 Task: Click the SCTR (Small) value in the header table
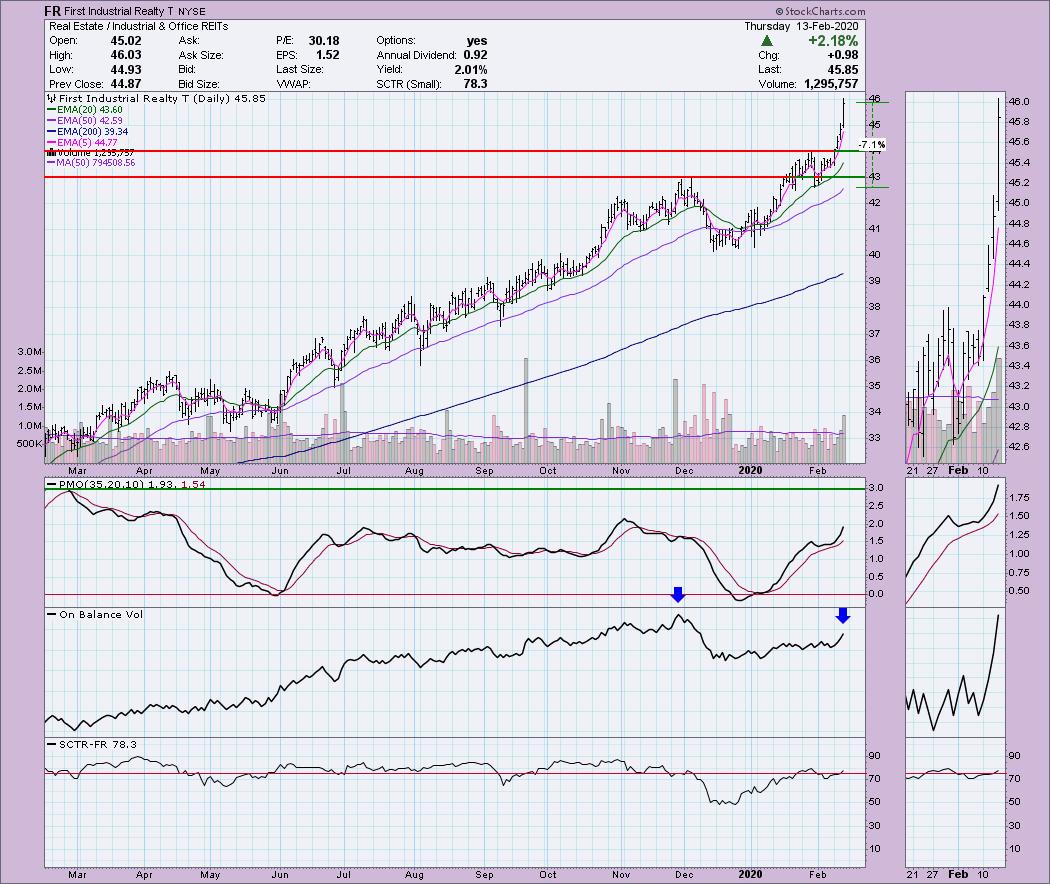click(475, 84)
